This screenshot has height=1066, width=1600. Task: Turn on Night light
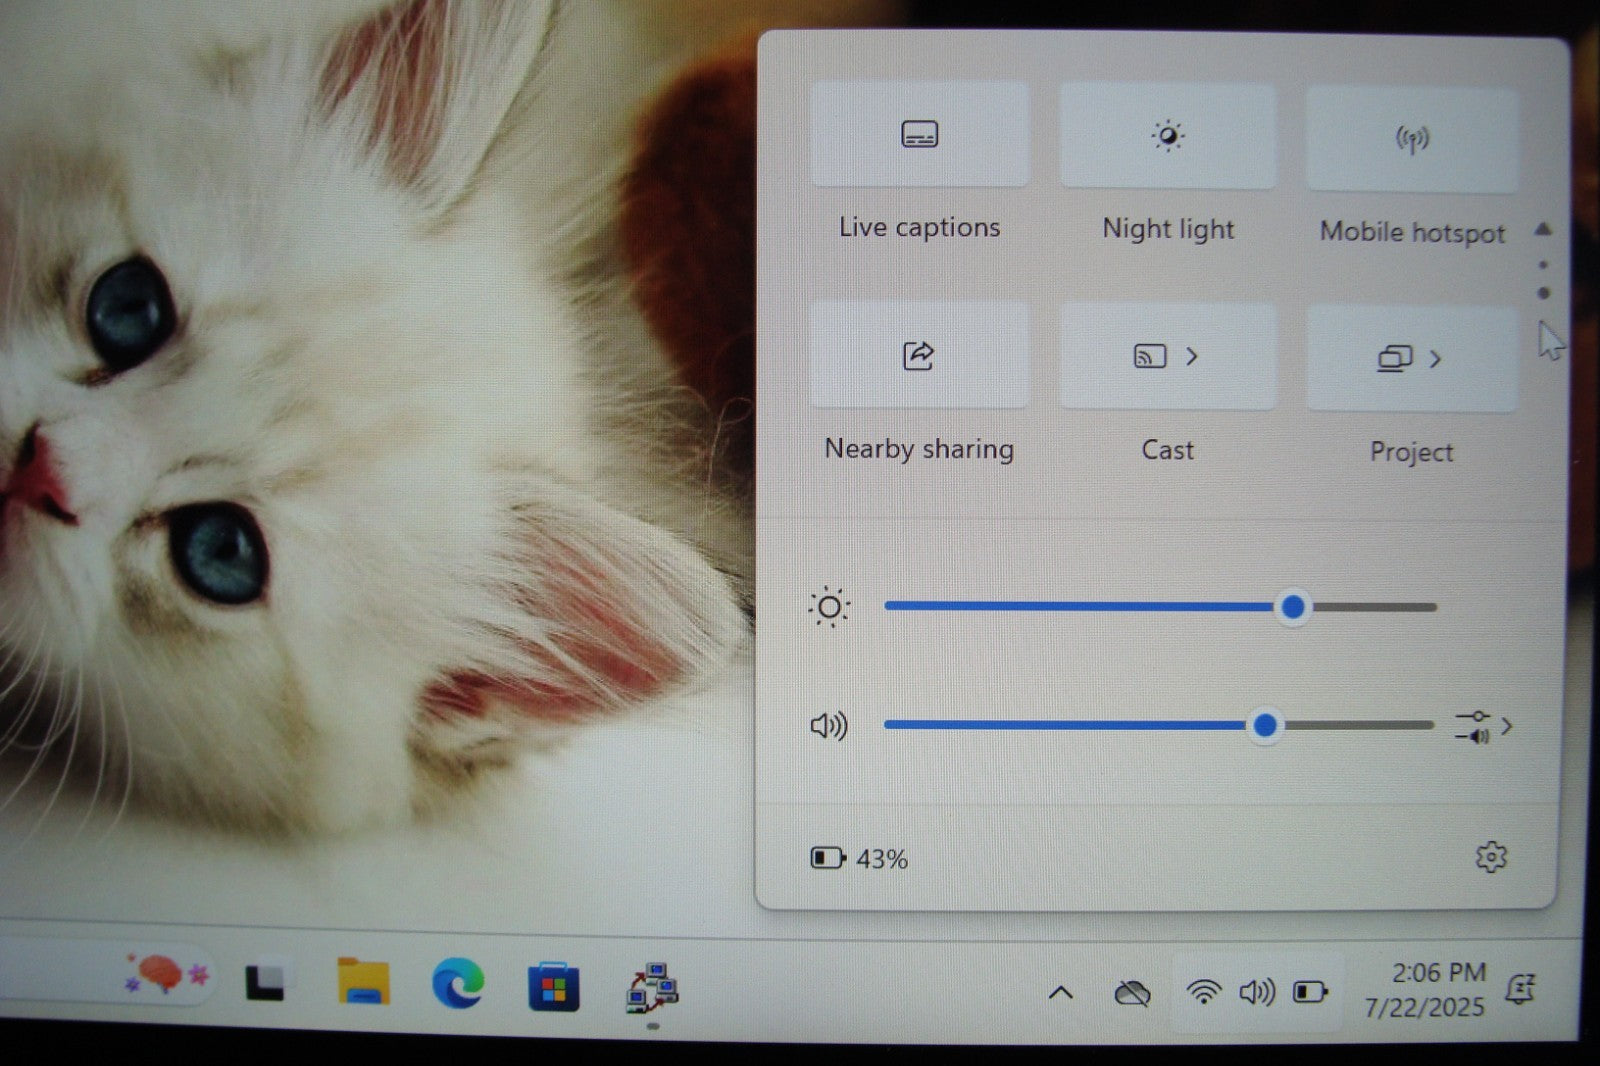click(1167, 137)
